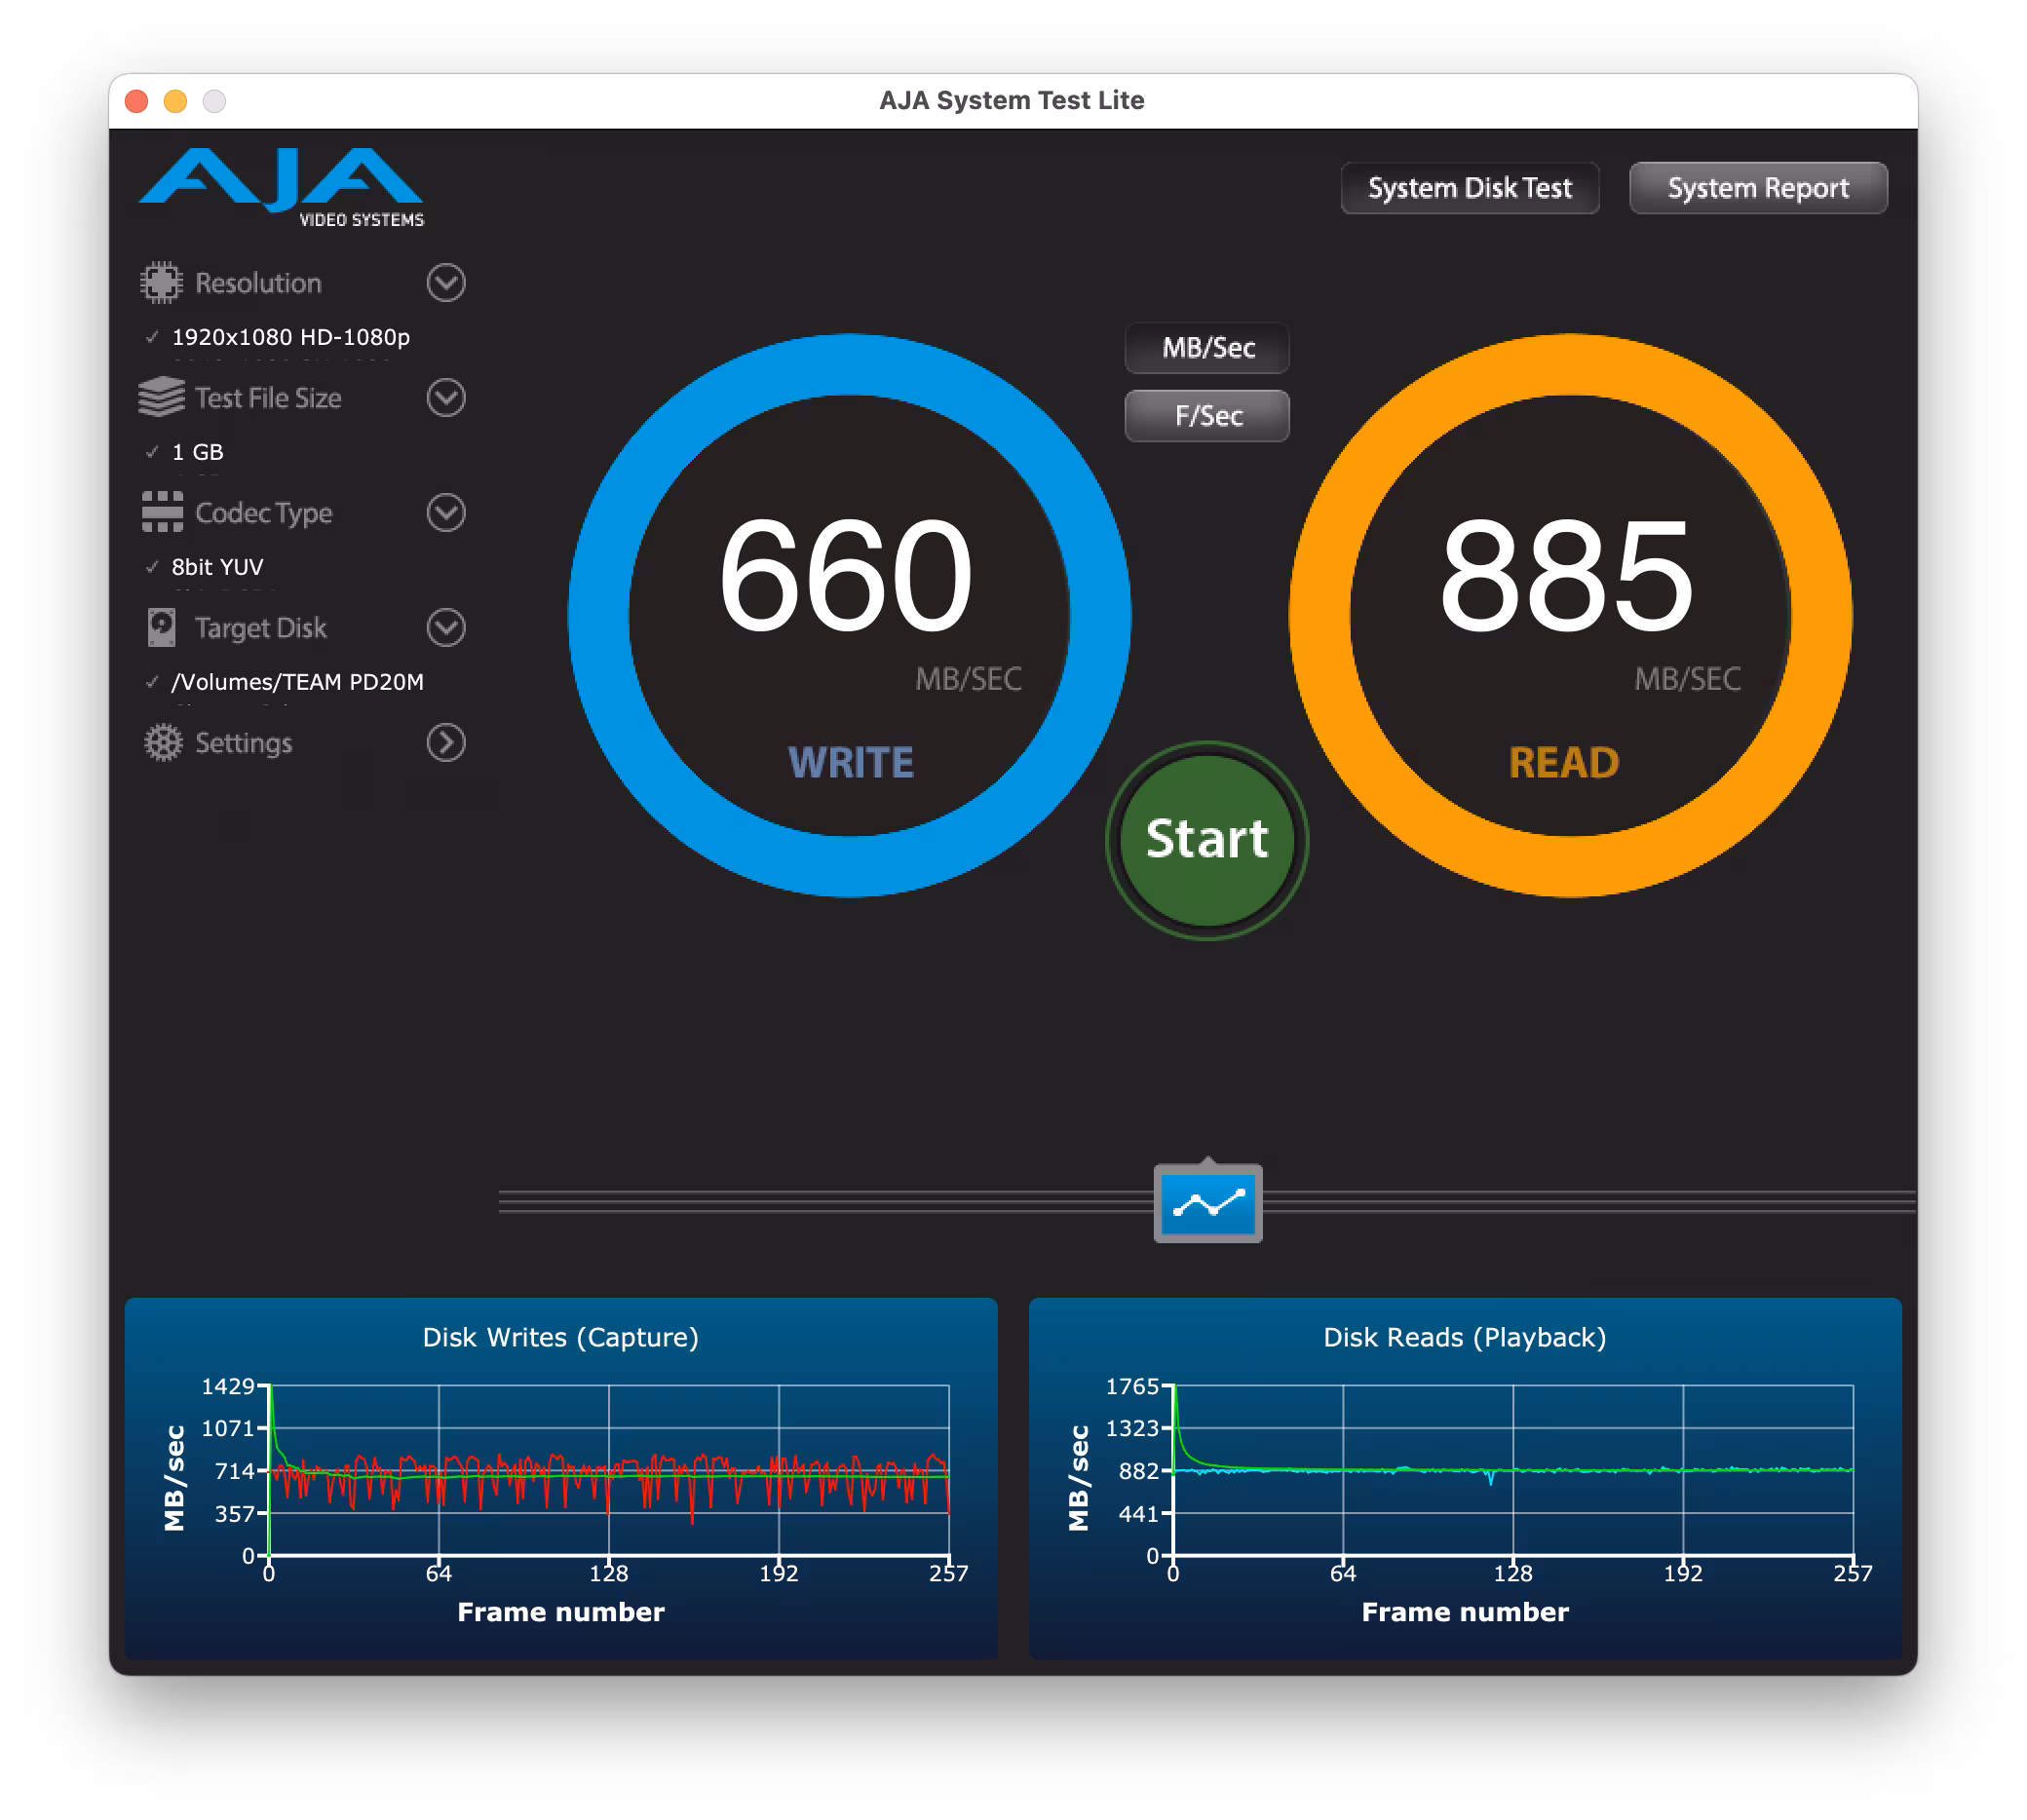This screenshot has height=1820, width=2027.
Task: Select the 8bit YUV codec option
Action: (217, 567)
